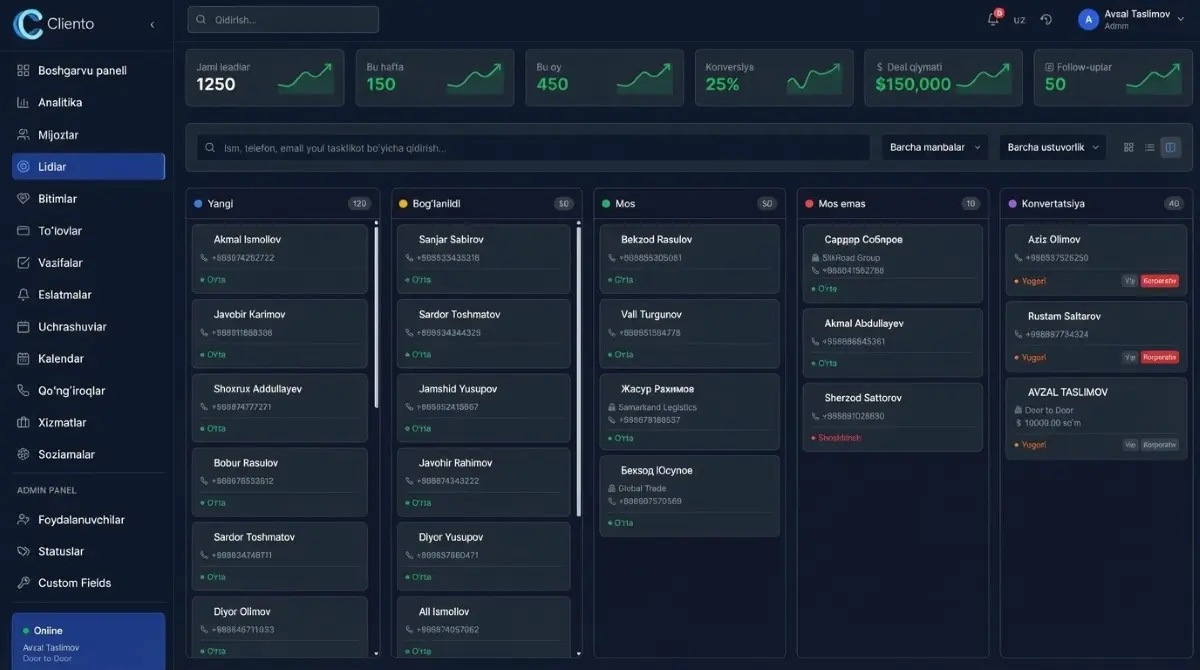Open the Eslatmalar reminders icon
The height and width of the screenshot is (670, 1200).
[x=22, y=294]
